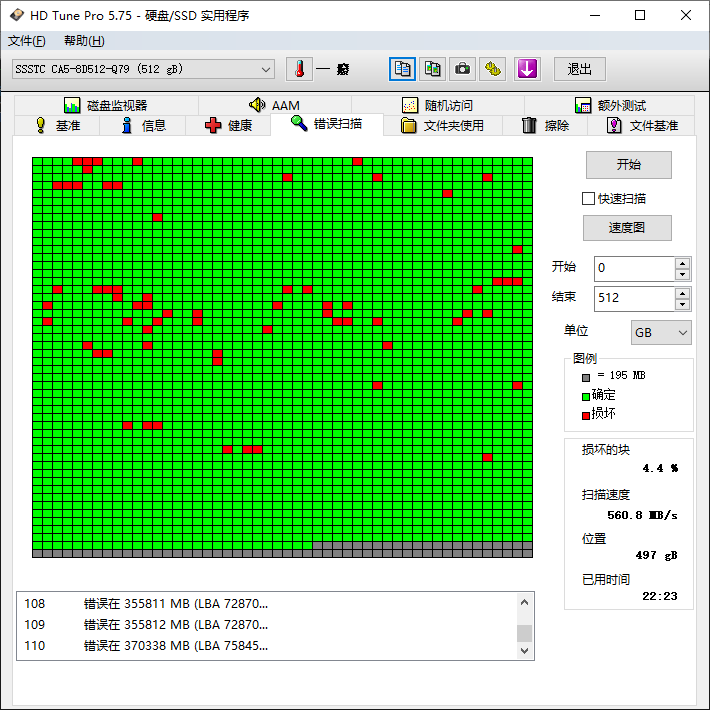Enable the 快速扫描 checkbox
The height and width of the screenshot is (710, 710).
click(589, 199)
